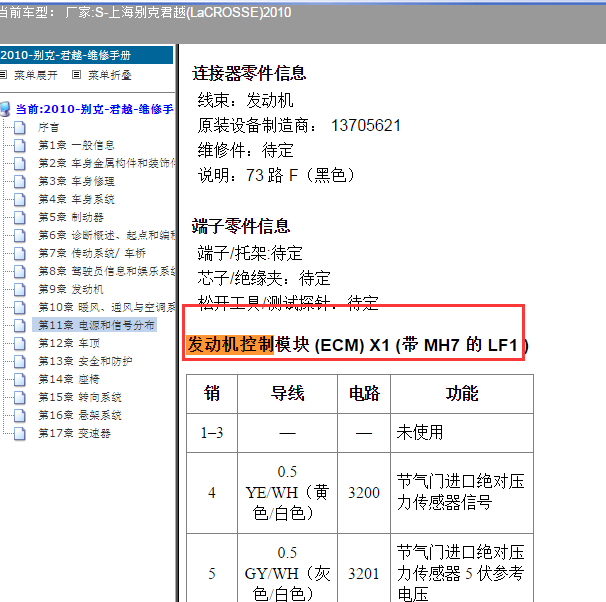
Task: Click the page icon for 第15章 转向系统
Action: coord(20,397)
